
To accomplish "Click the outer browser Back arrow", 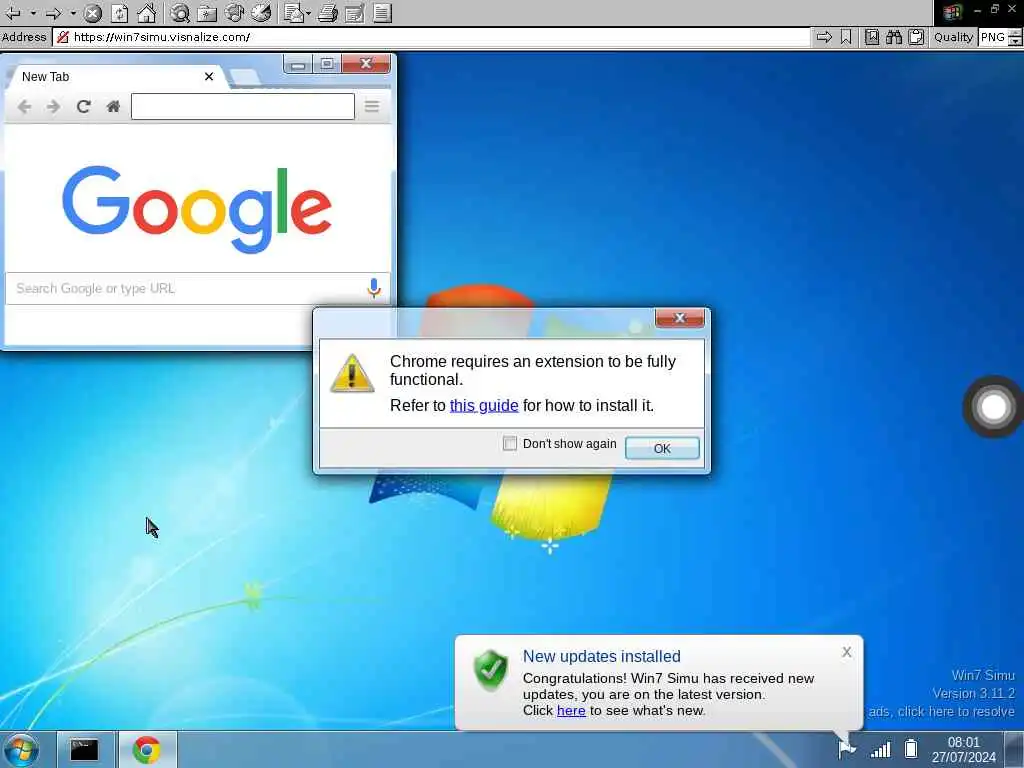I will point(13,13).
